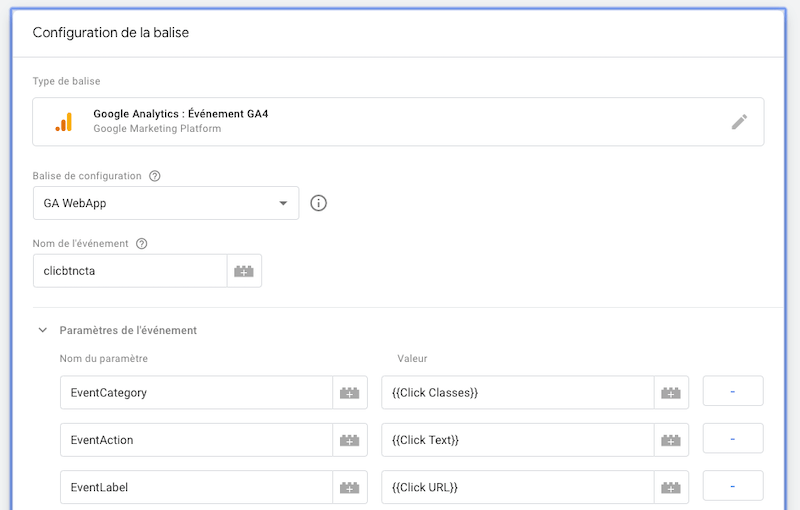Click the Google Analytics bar chart logo
This screenshot has width=800, height=510.
pyautogui.click(x=64, y=122)
